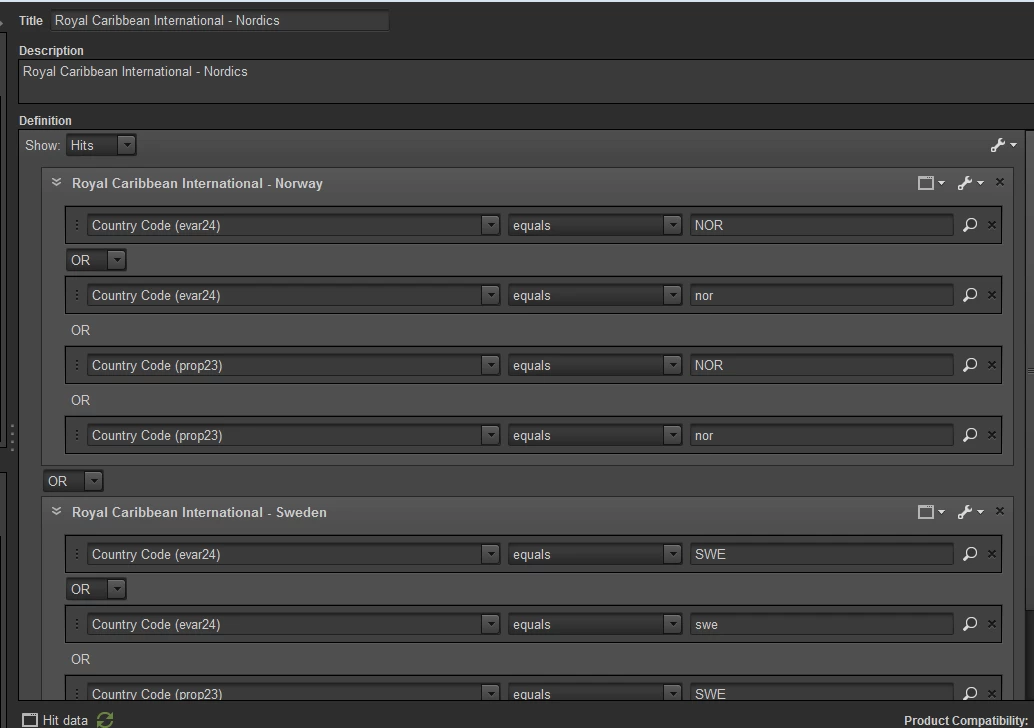Image resolution: width=1034 pixels, height=728 pixels.
Task: Select the Royal Caribbean International - Sweden title
Action: pos(199,512)
